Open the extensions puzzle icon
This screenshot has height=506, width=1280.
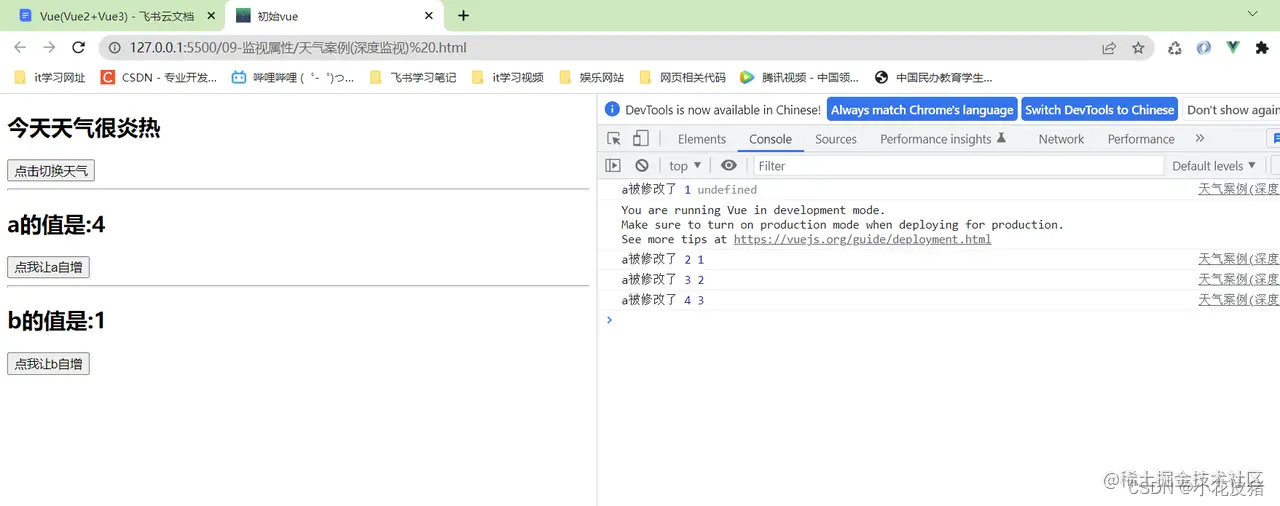tap(1262, 48)
